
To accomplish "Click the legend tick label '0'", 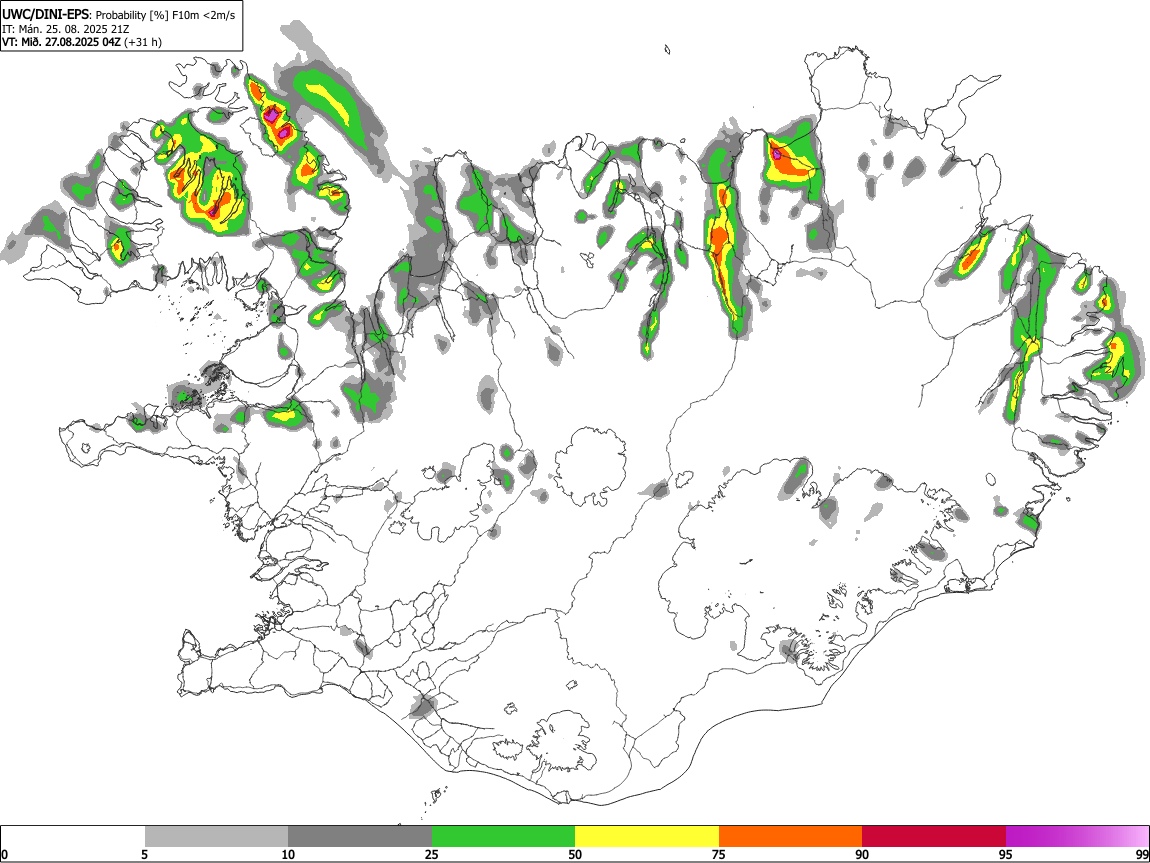I will point(4,855).
